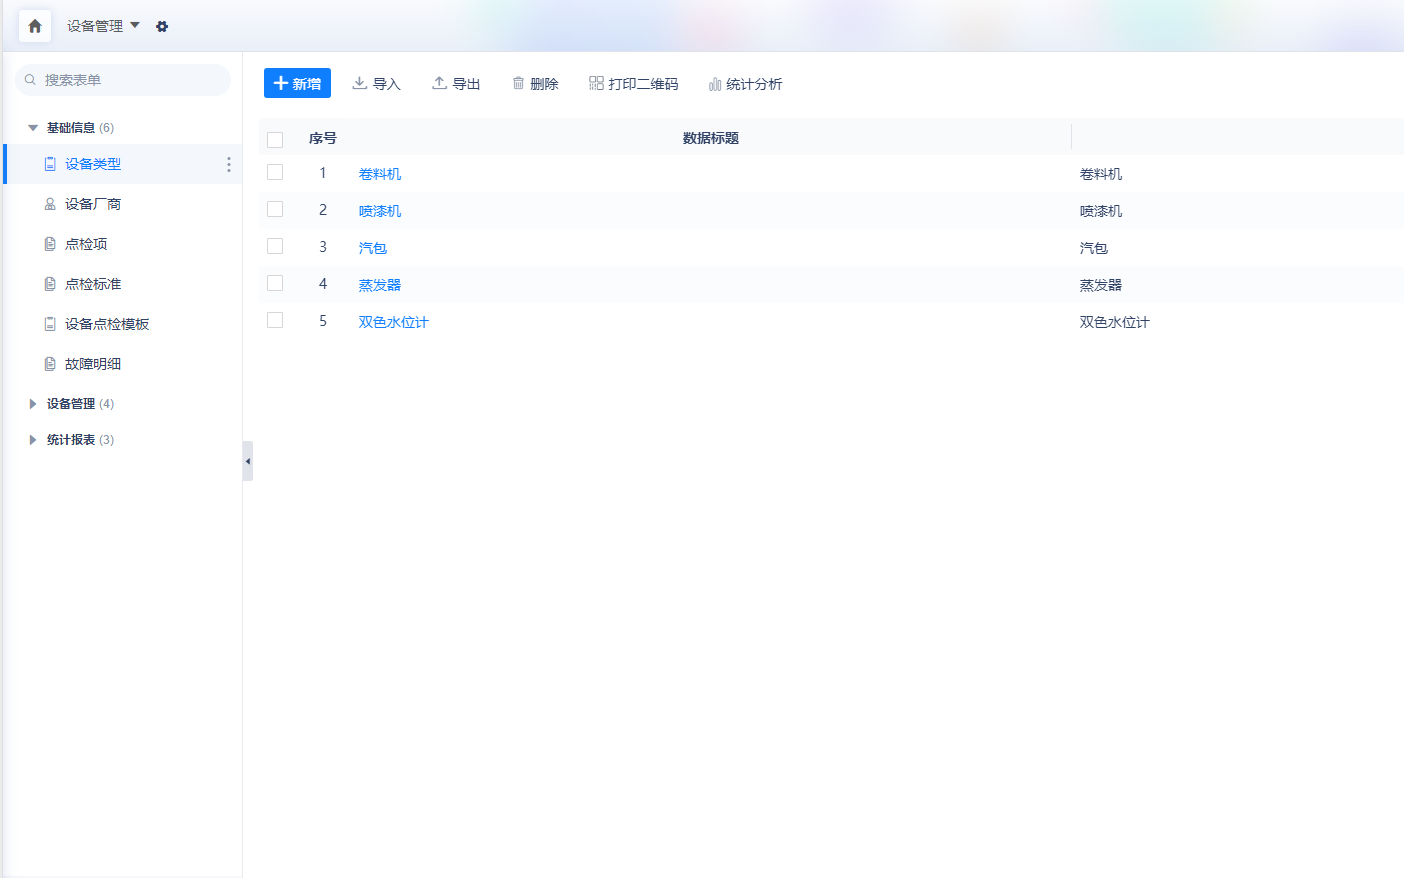The width and height of the screenshot is (1404, 878).
Task: Open the 卷料机 record link
Action: pyautogui.click(x=380, y=174)
